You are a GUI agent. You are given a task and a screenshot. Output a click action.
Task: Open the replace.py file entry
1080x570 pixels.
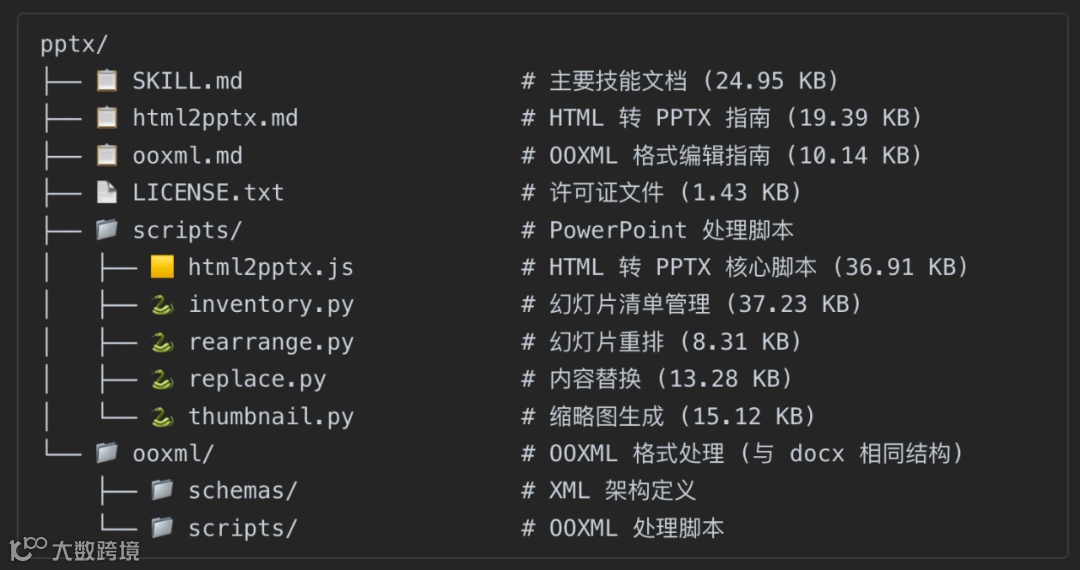(257, 379)
